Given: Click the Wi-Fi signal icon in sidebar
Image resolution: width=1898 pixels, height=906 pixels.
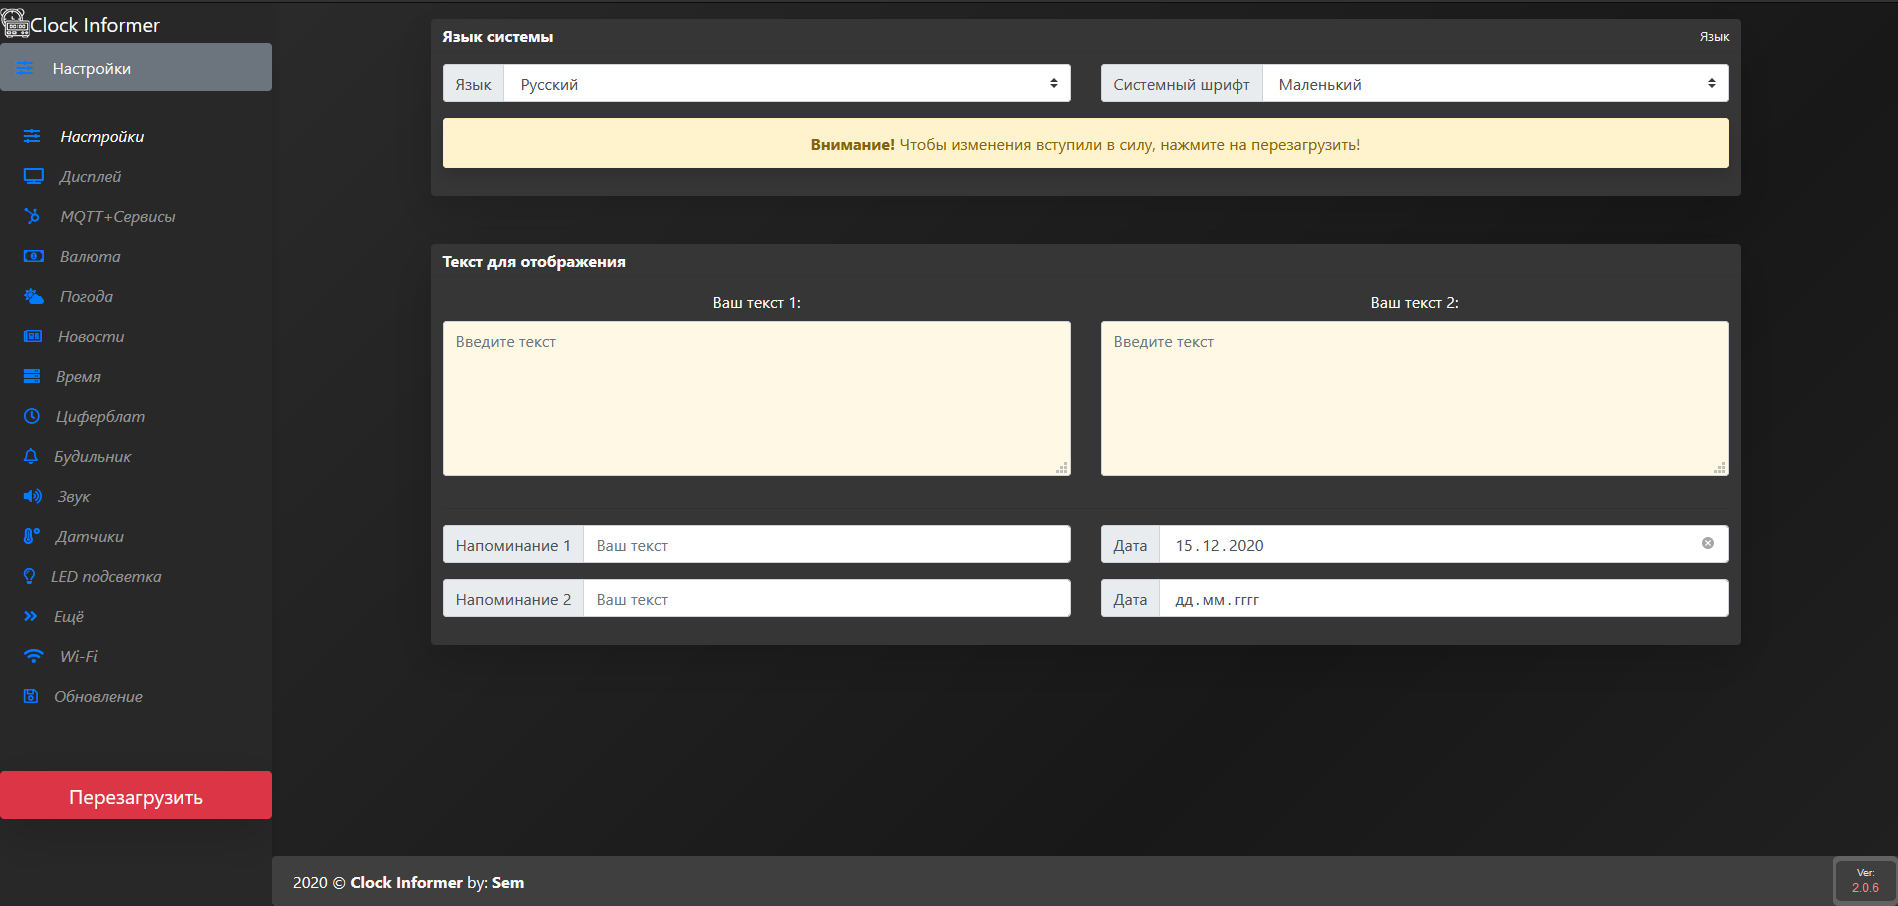Looking at the screenshot, I should pos(33,656).
